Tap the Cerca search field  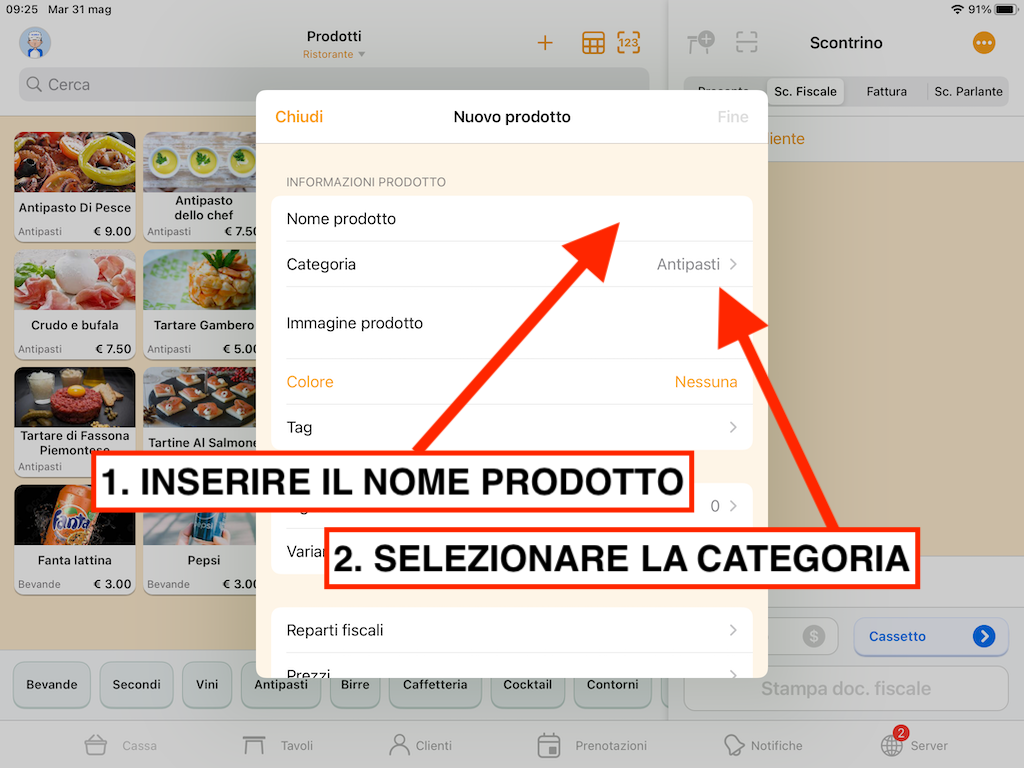tap(334, 84)
